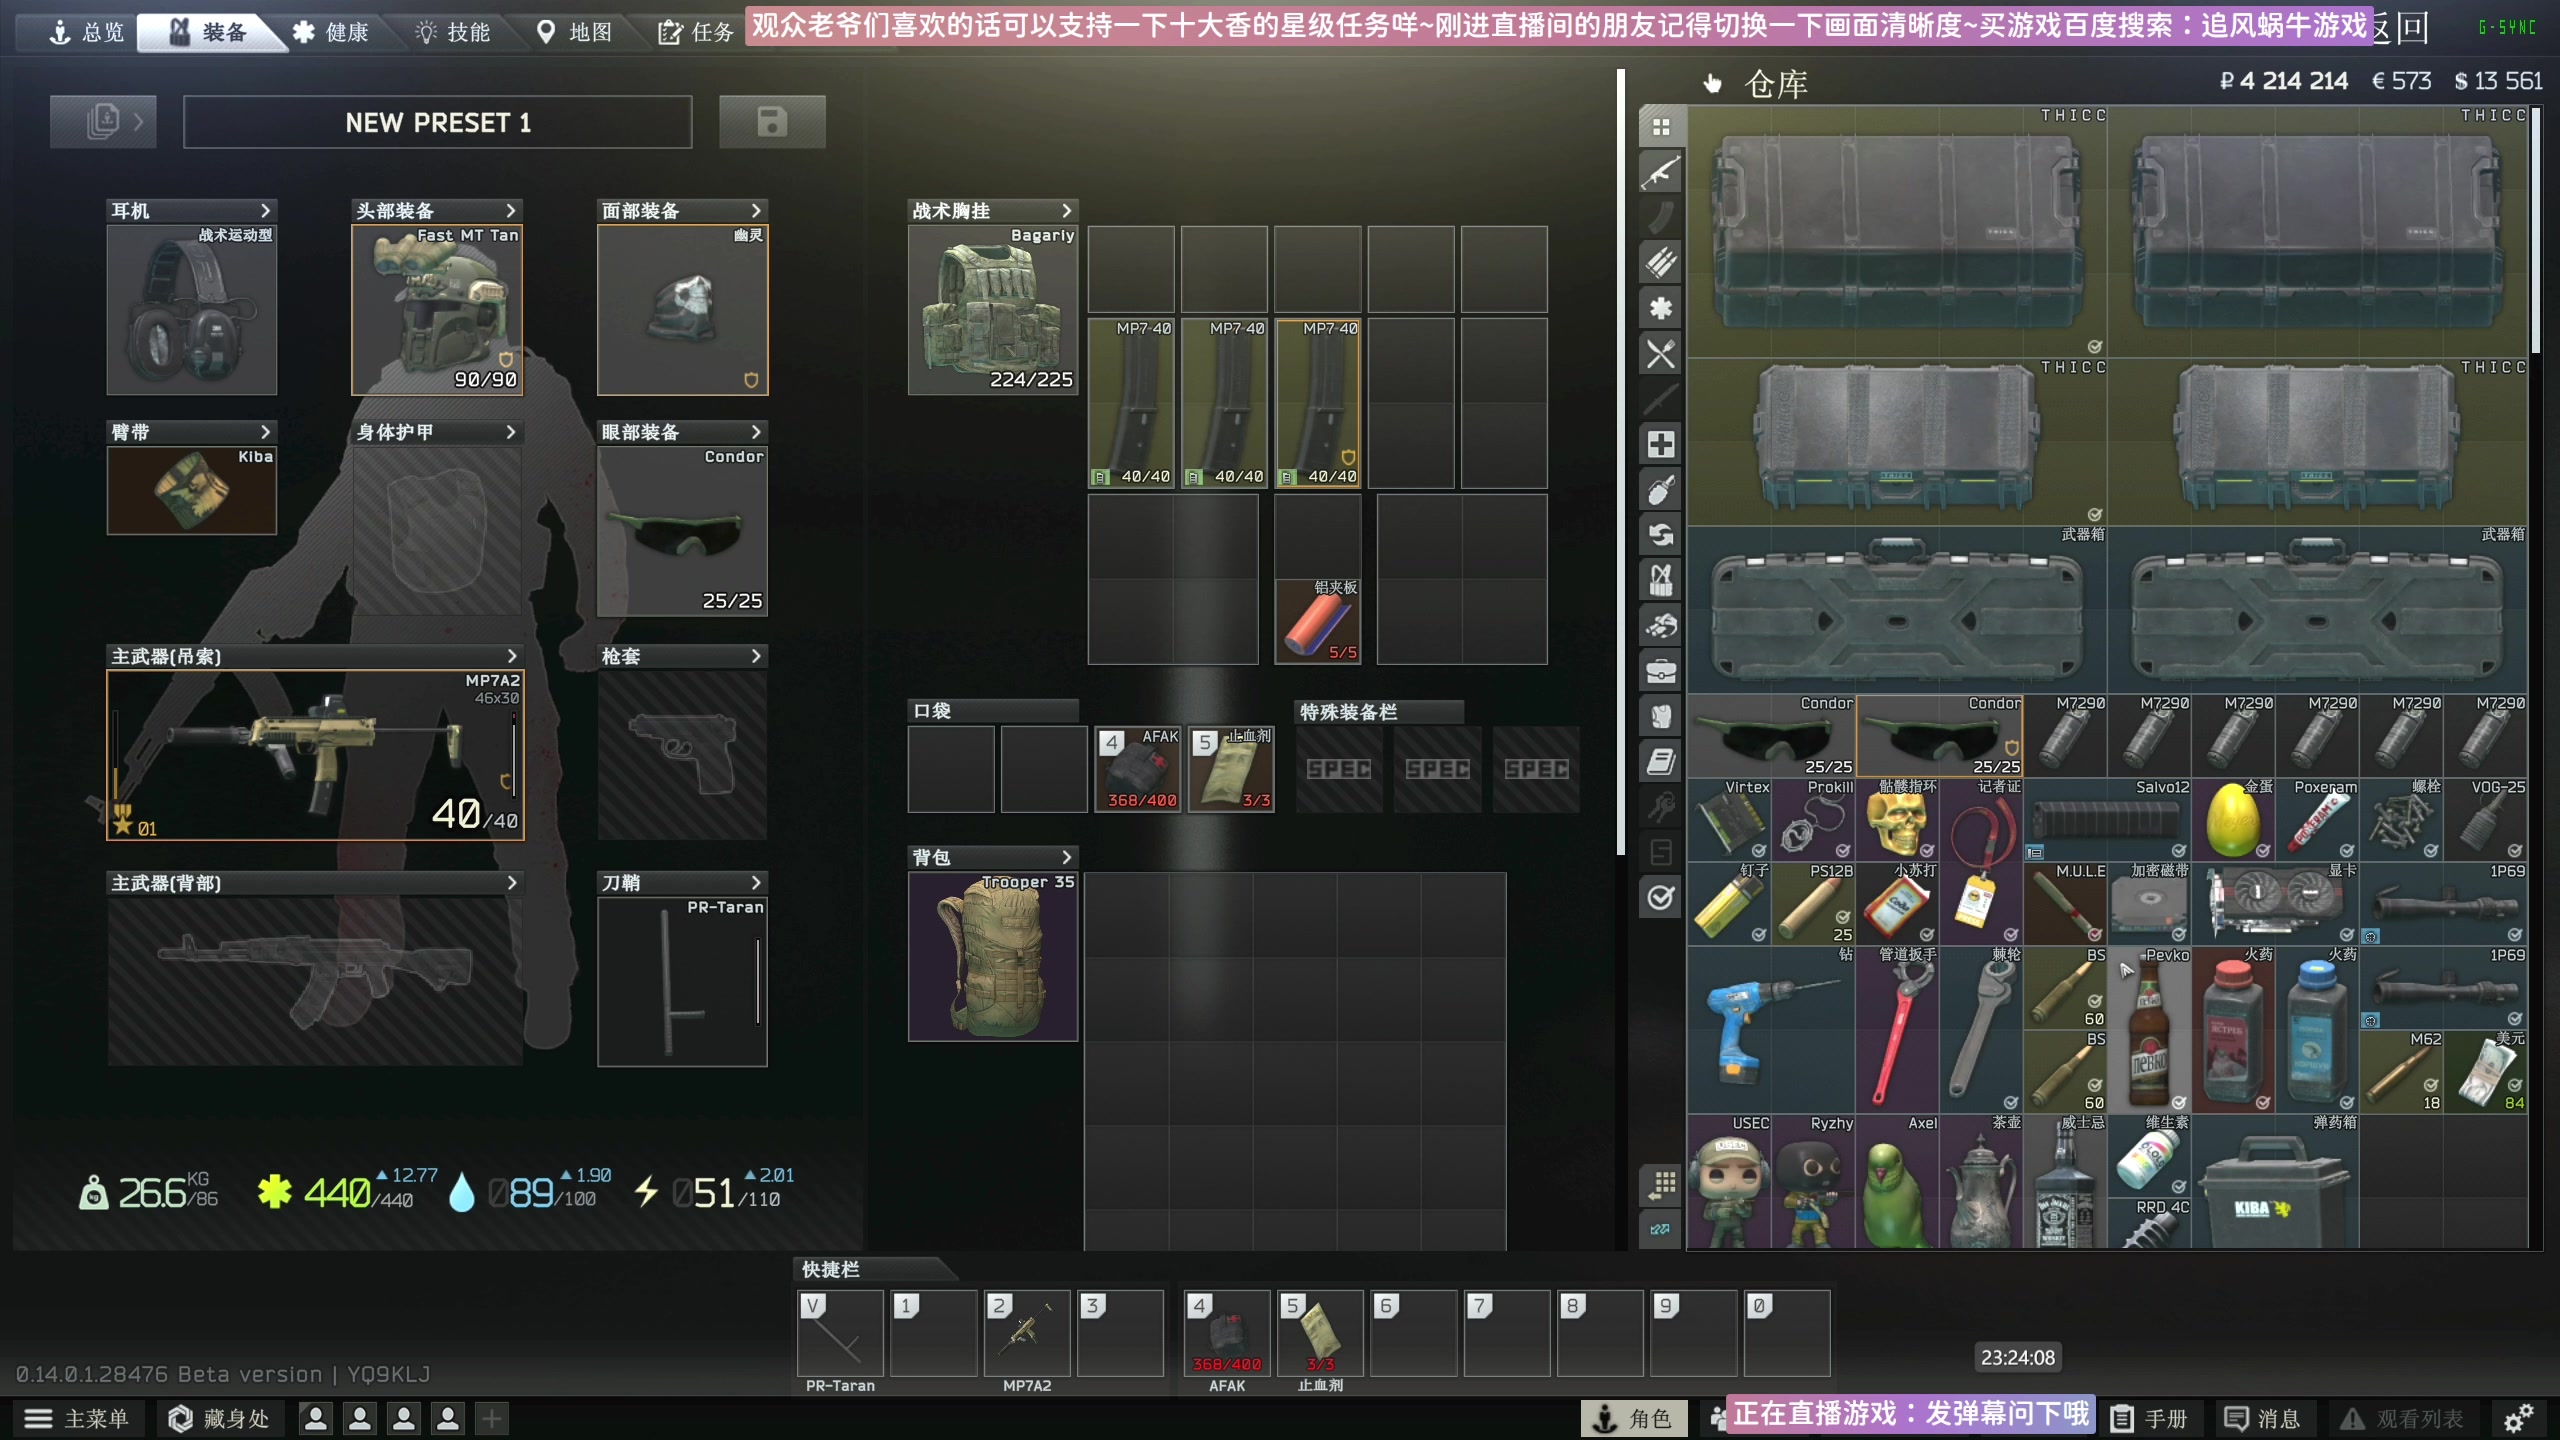Add a group member with plus icon
The height and width of the screenshot is (1440, 2560).
[x=491, y=1418]
